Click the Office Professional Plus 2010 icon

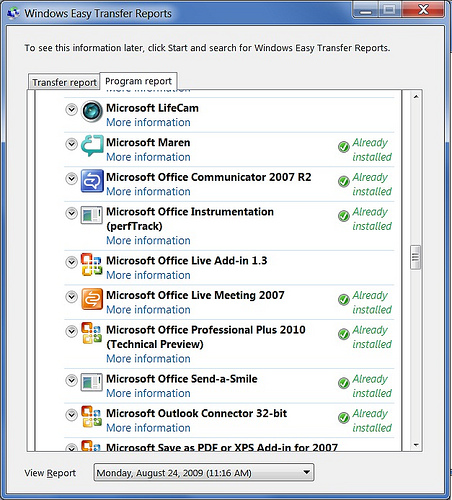92,333
